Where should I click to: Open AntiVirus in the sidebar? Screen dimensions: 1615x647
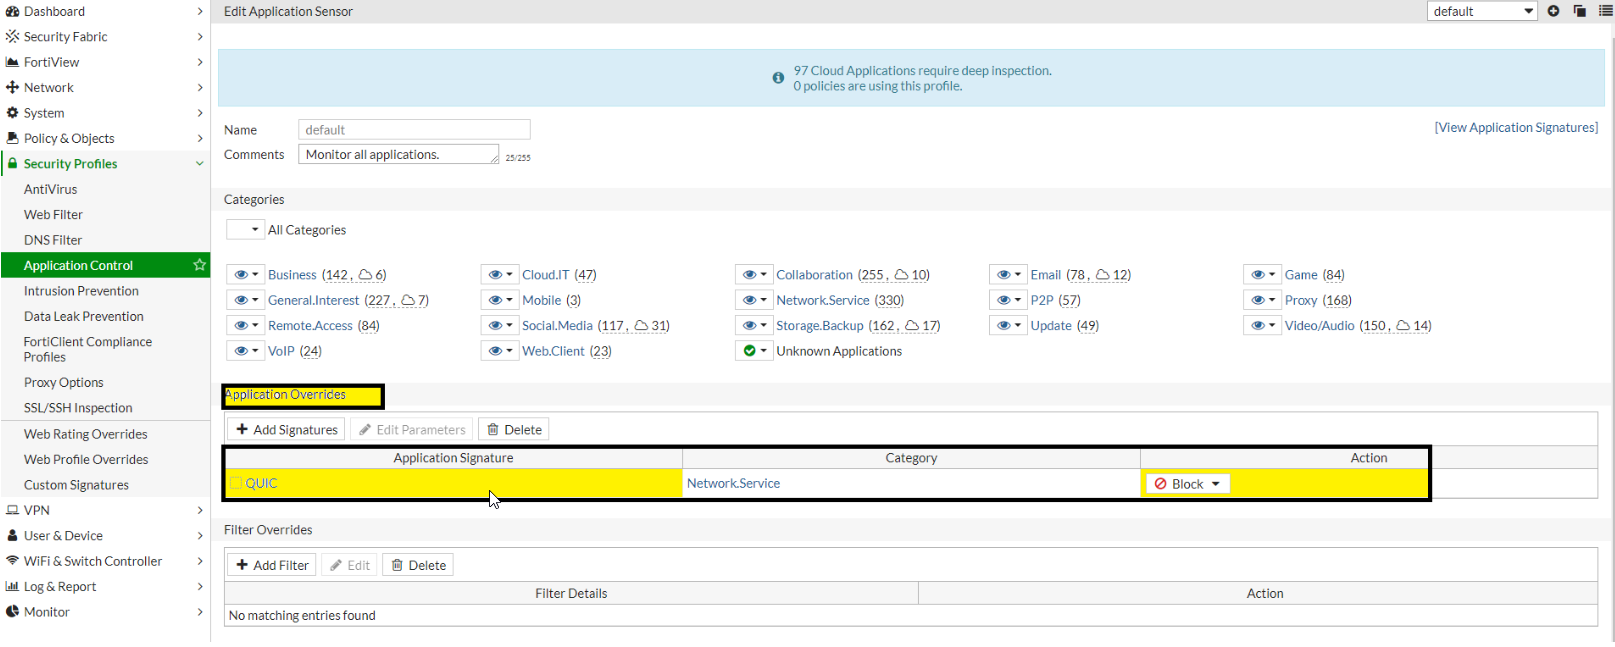coord(51,189)
